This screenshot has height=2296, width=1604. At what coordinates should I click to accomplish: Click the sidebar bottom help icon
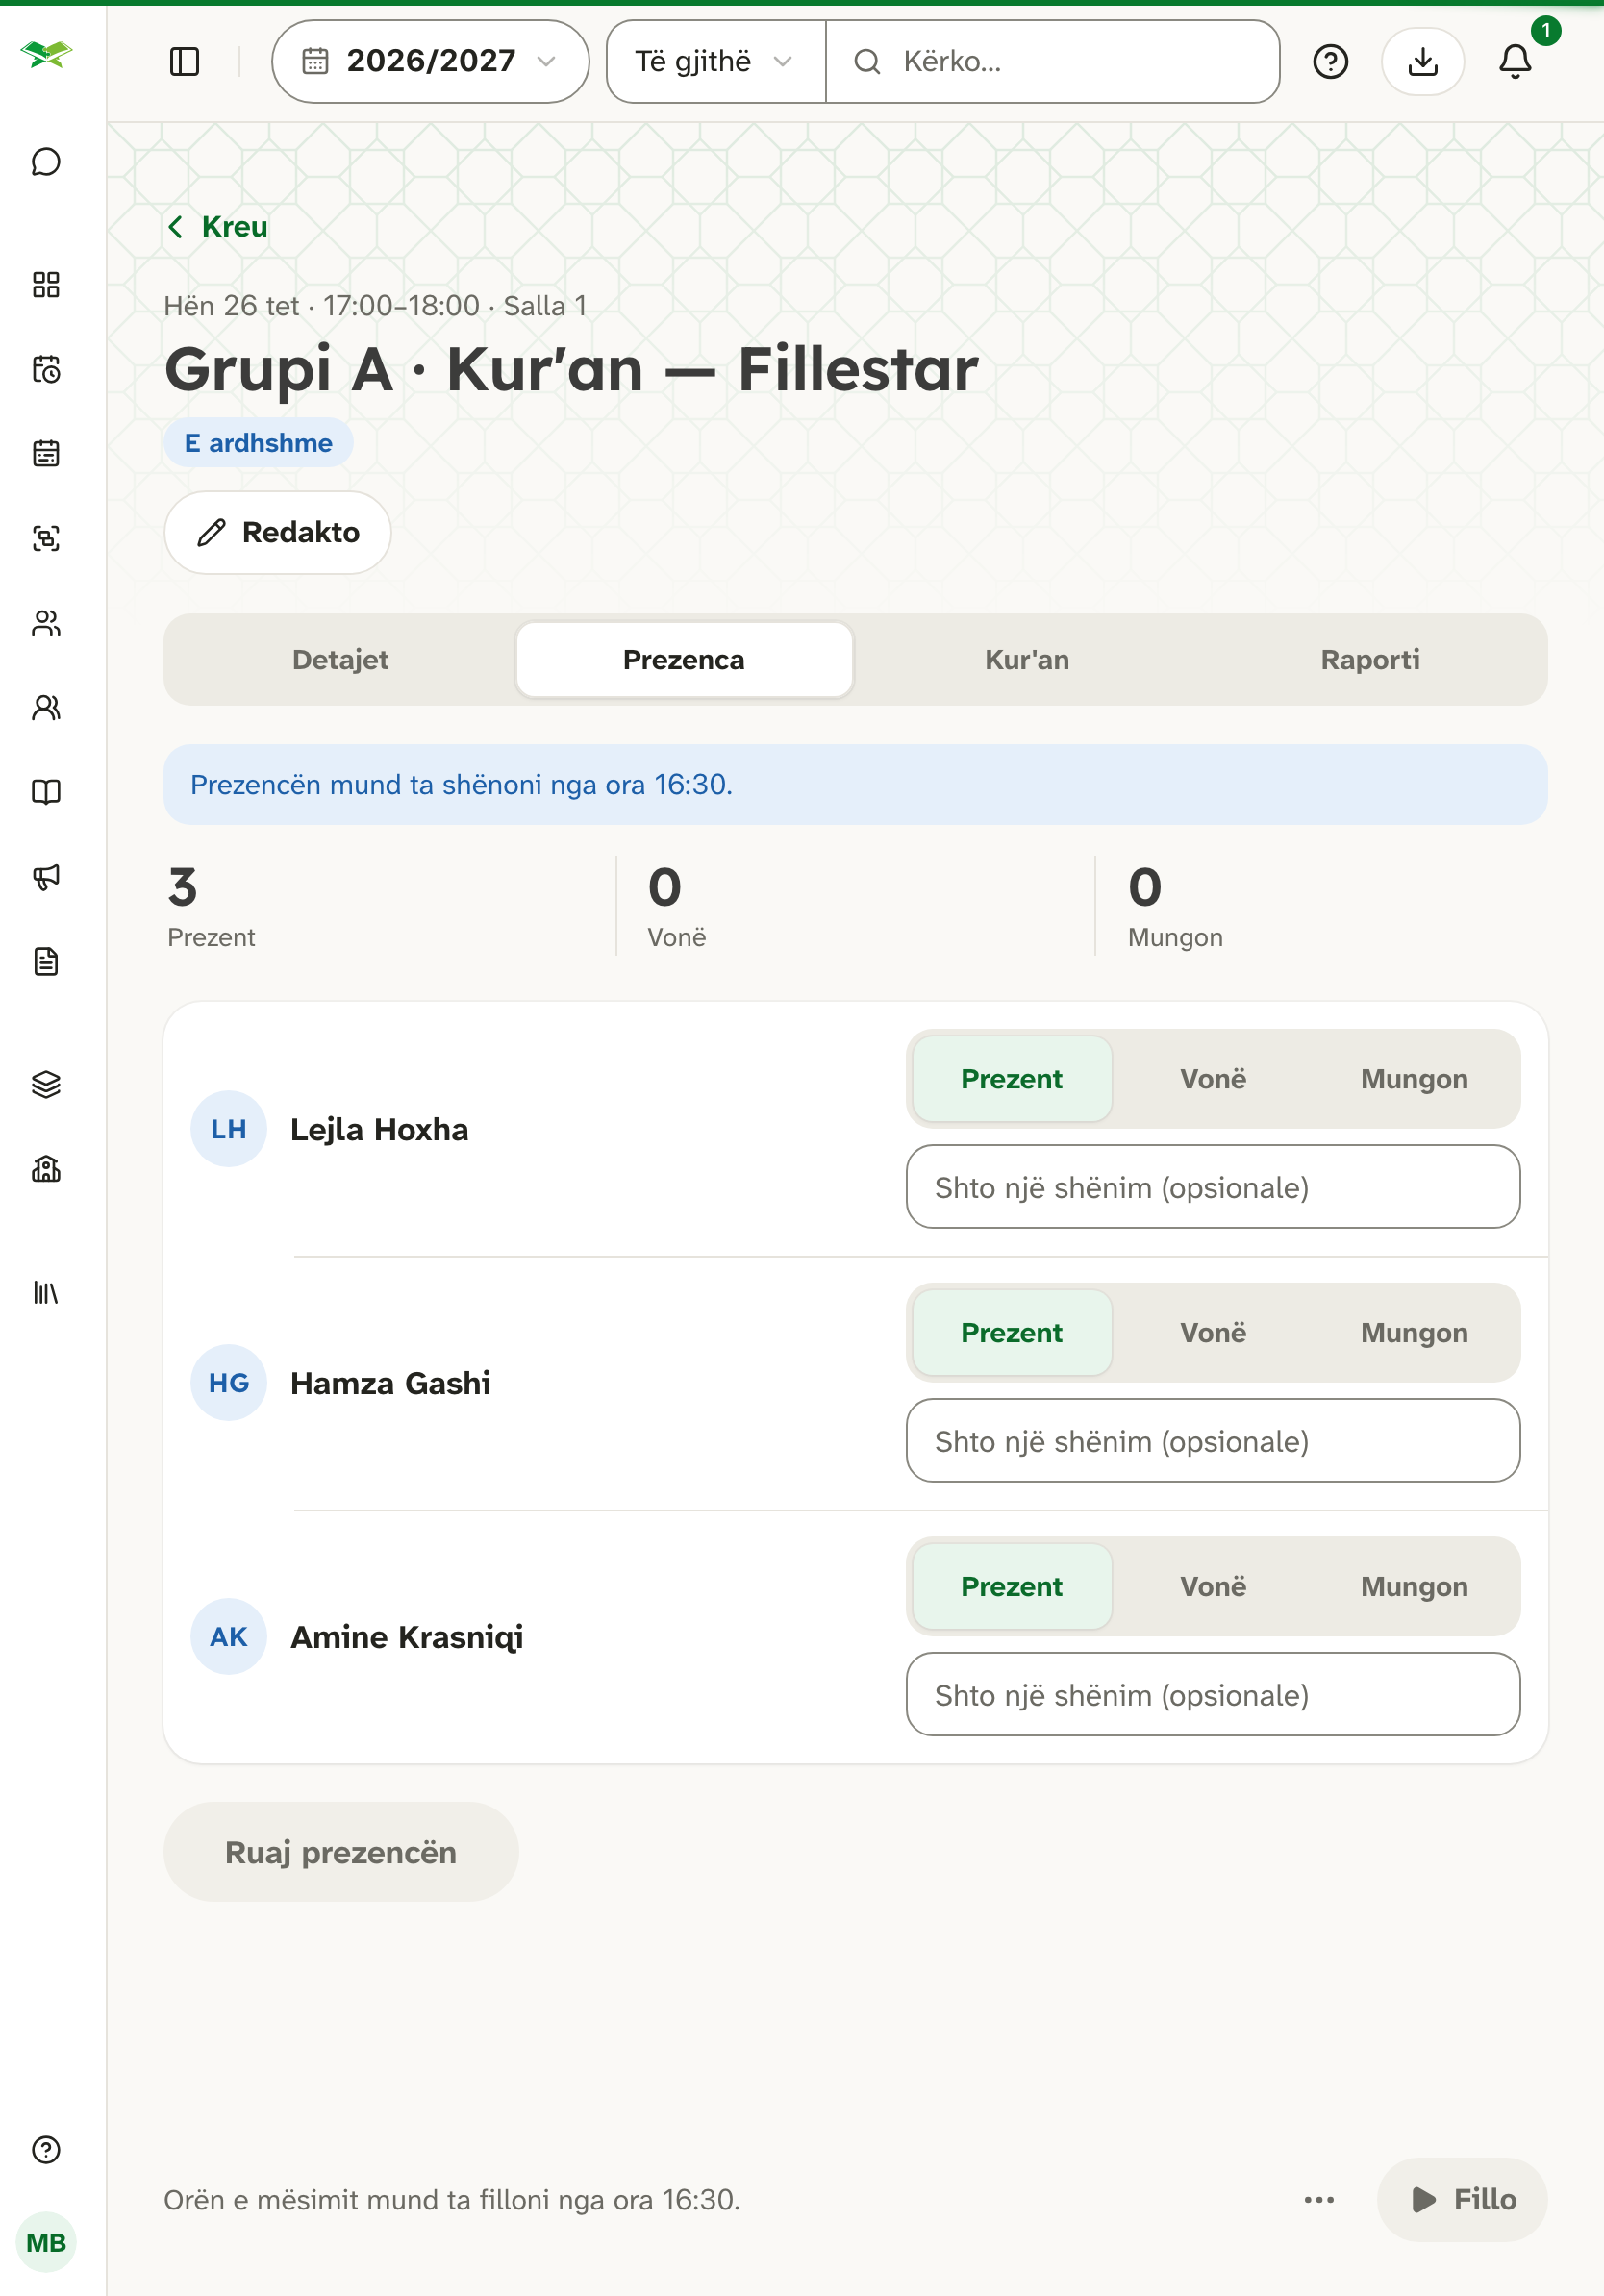tap(46, 2149)
